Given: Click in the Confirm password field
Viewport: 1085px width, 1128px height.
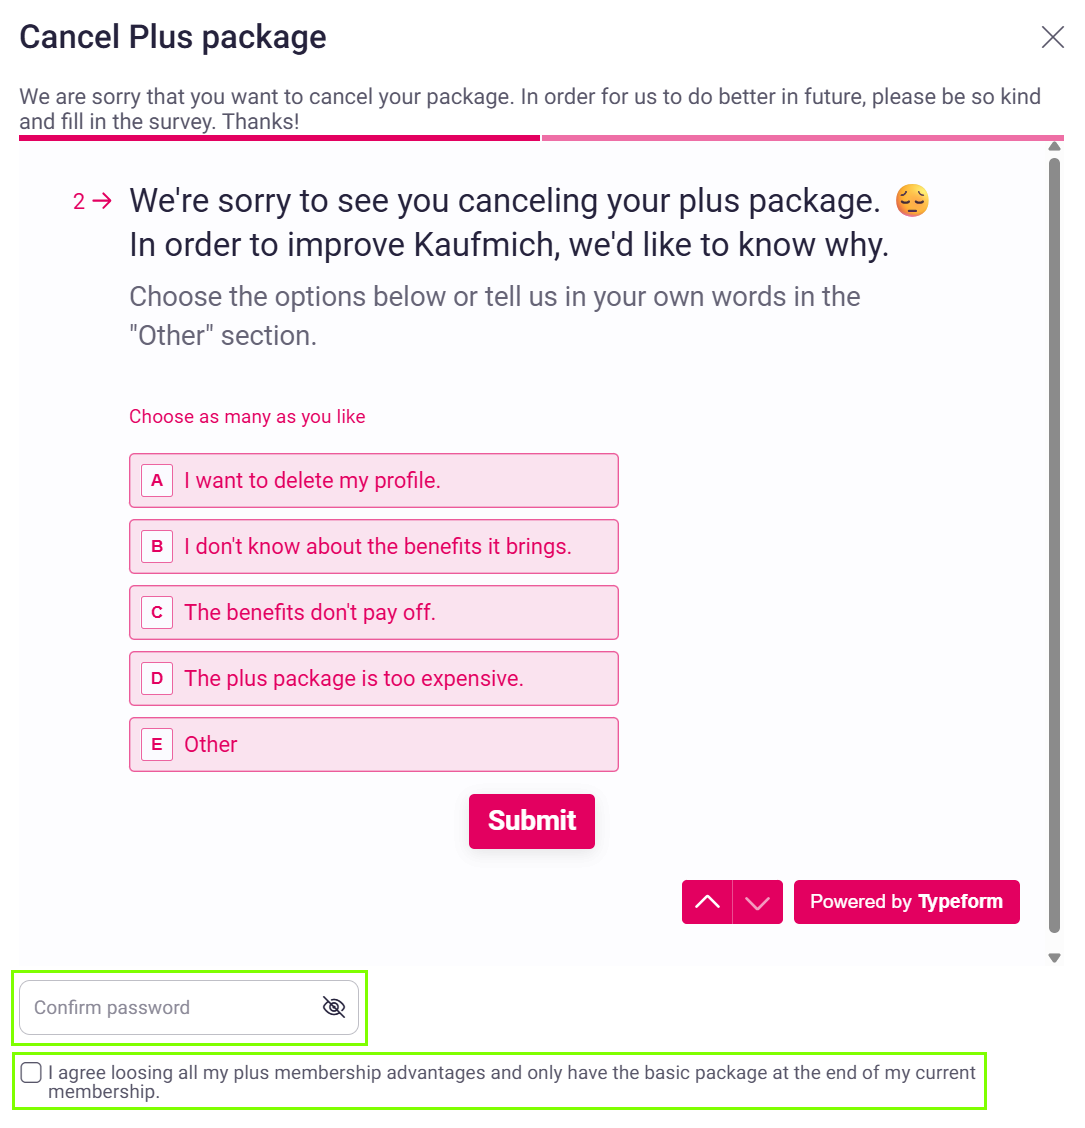Looking at the screenshot, I should (x=189, y=1007).
